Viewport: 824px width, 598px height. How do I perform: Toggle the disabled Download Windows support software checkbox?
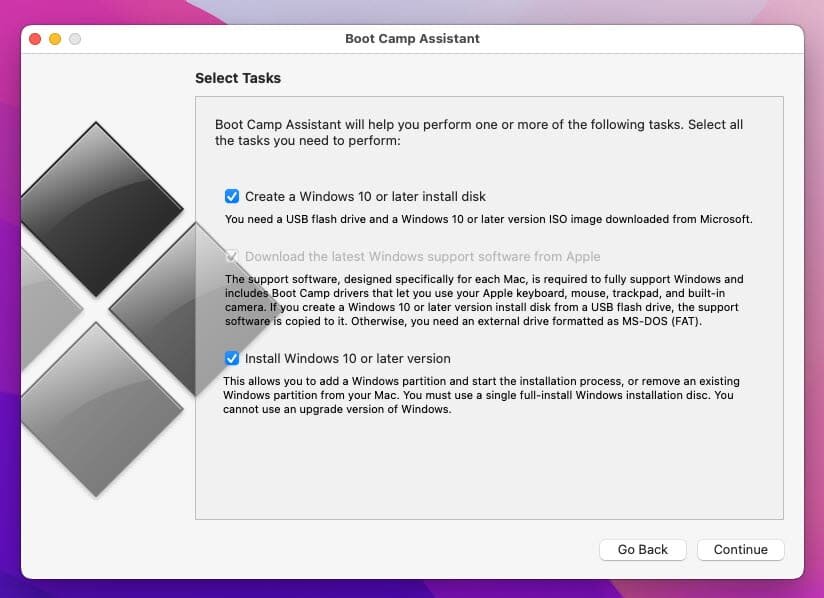(x=232, y=256)
